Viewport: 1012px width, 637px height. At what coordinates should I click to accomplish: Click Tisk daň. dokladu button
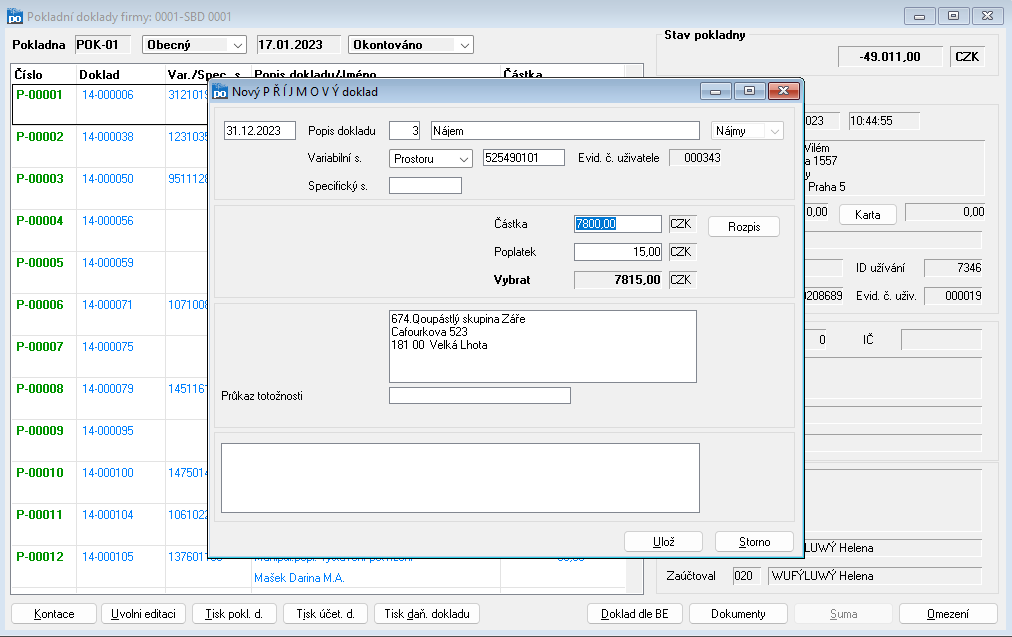(x=427, y=614)
